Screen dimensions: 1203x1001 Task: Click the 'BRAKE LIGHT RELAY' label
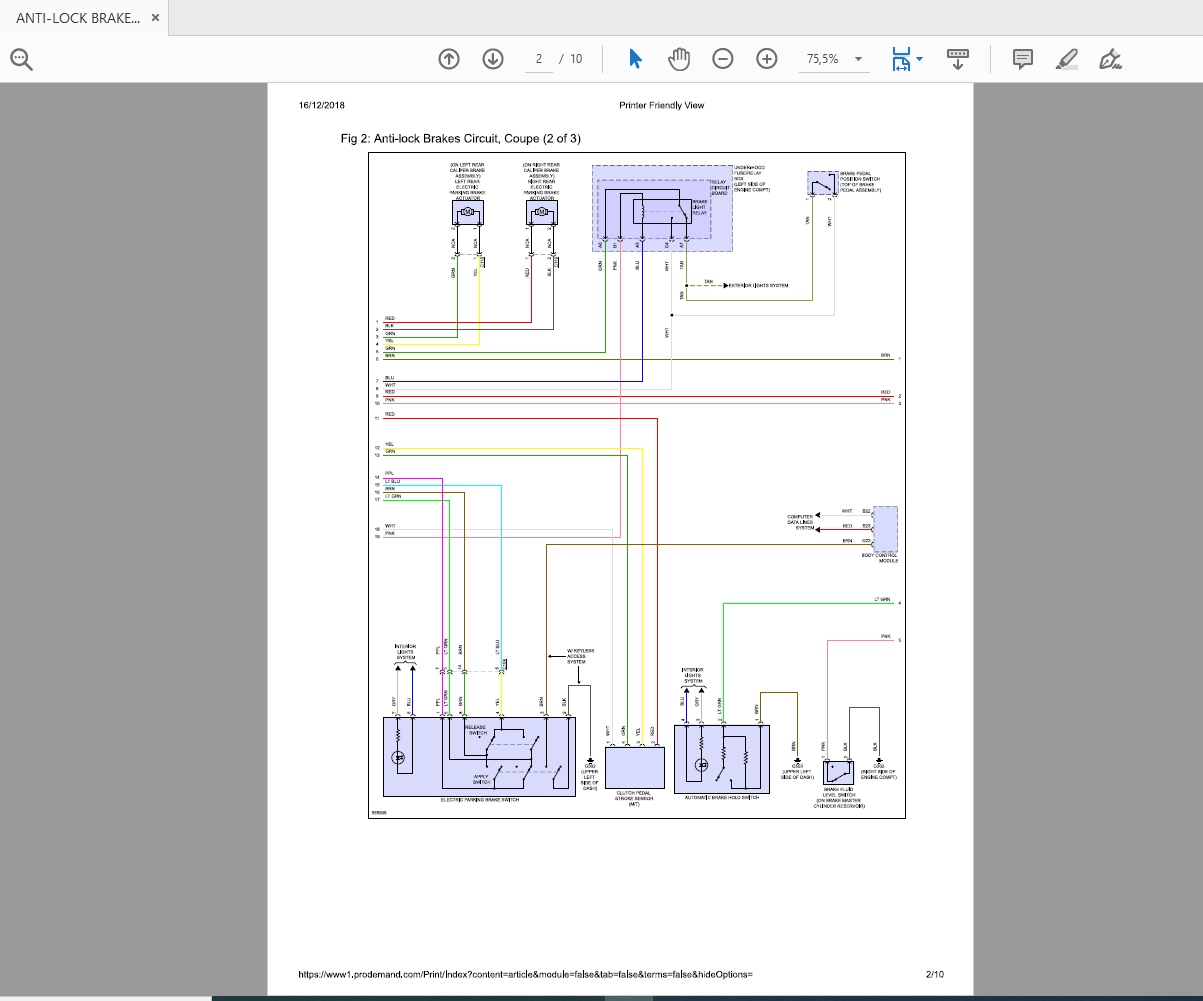pos(699,207)
